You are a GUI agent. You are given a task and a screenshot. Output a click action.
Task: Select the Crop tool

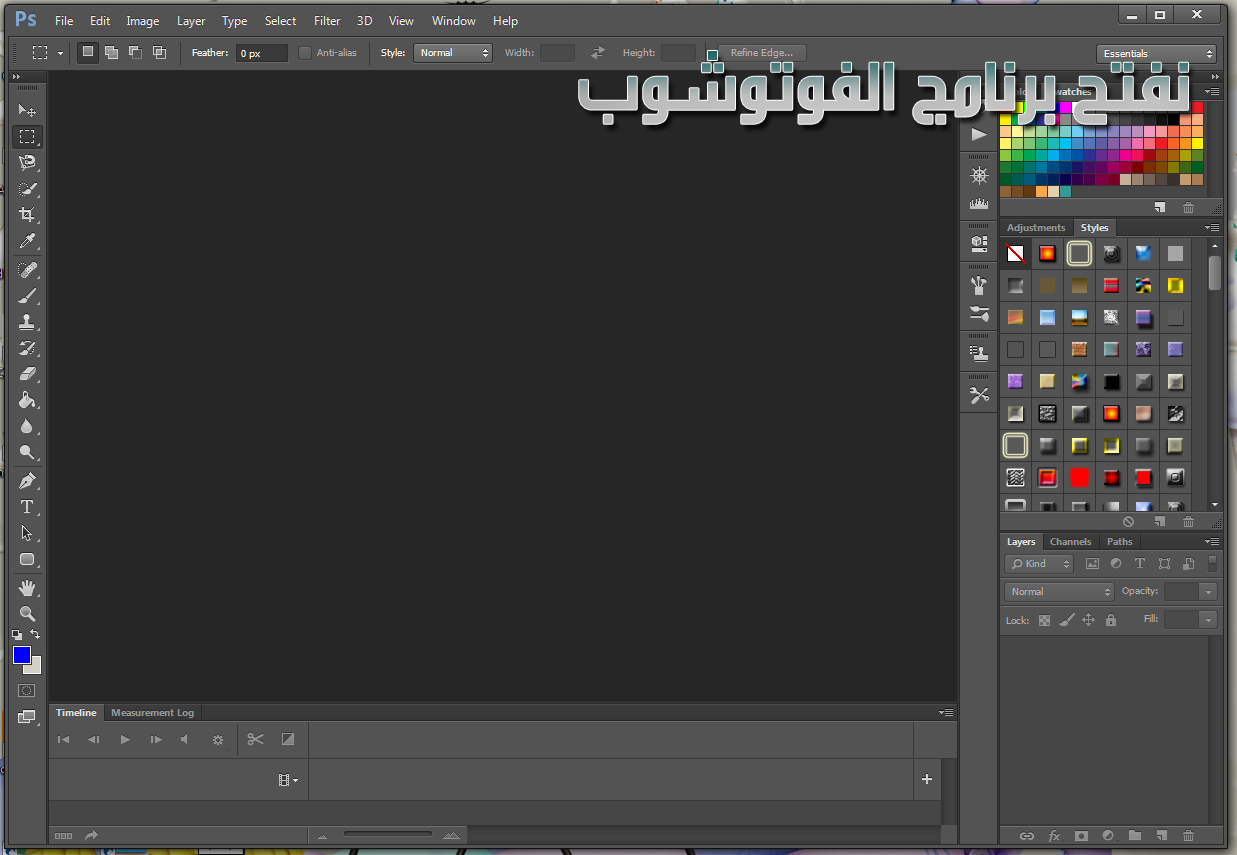pyautogui.click(x=27, y=214)
